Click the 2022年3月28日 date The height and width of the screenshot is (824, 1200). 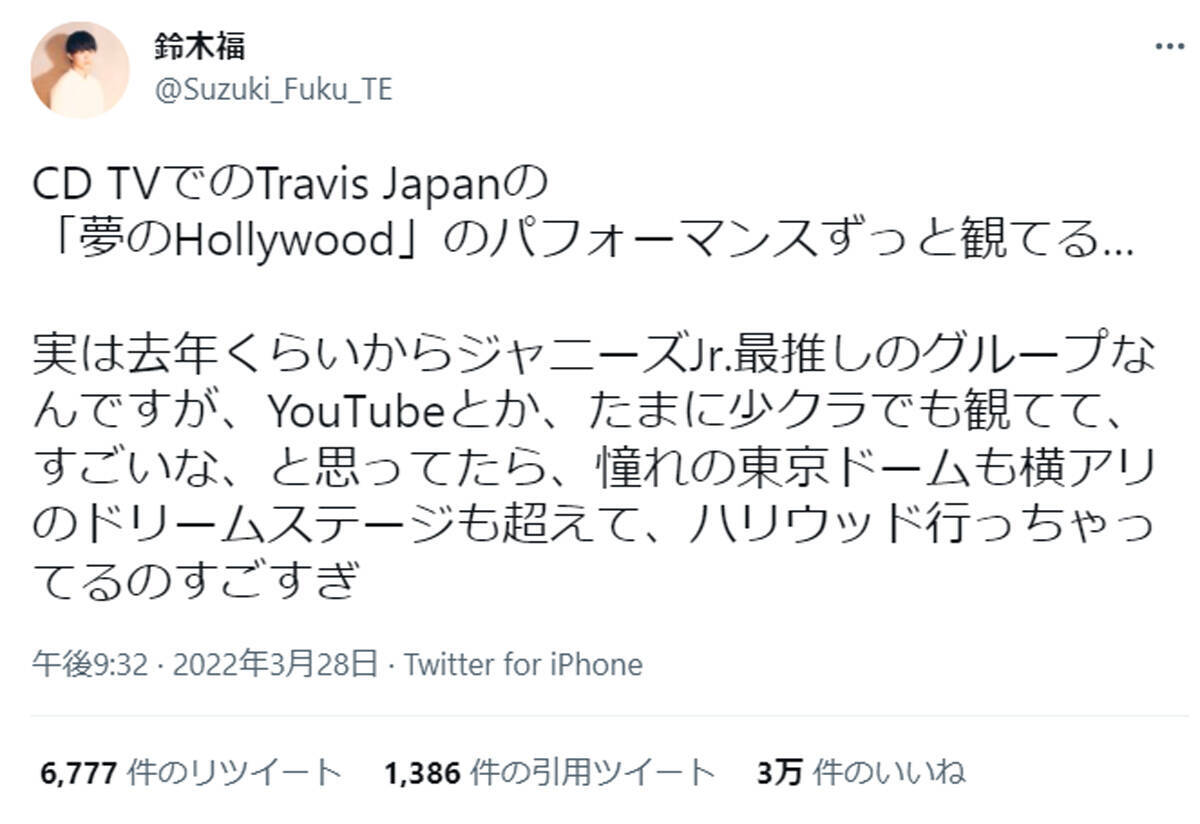[275, 665]
